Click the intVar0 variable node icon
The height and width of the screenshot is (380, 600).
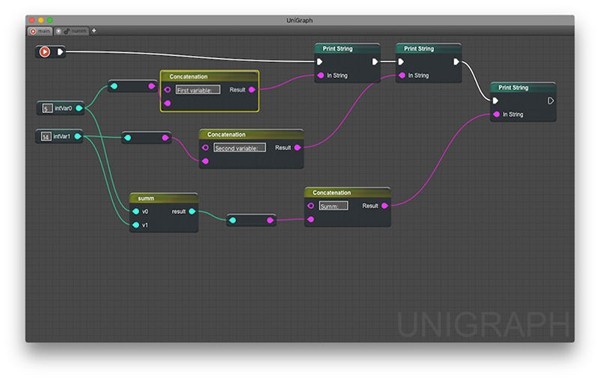click(x=47, y=108)
